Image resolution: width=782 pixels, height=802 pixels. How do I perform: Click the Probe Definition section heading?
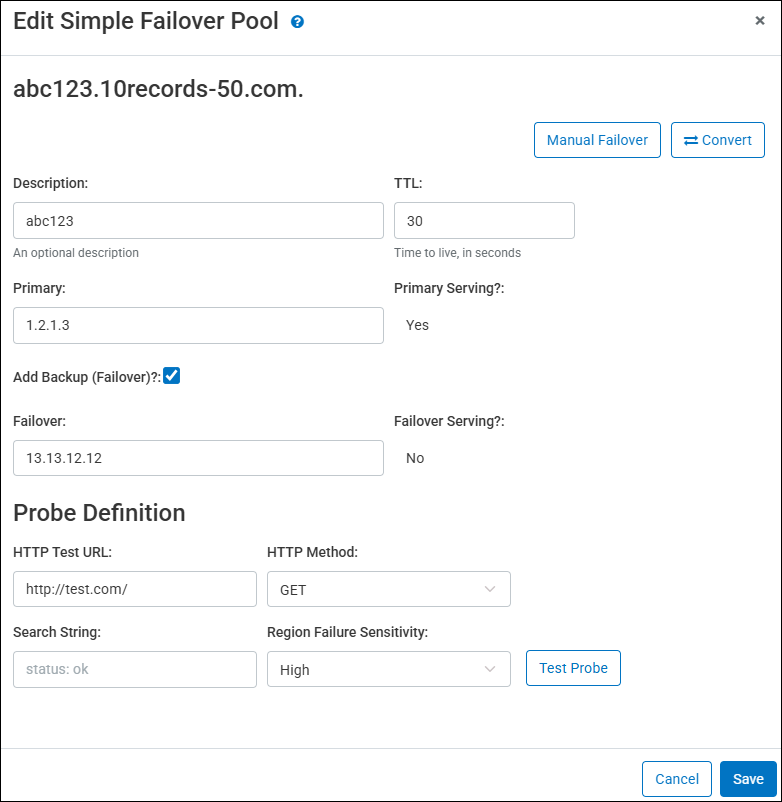point(99,513)
